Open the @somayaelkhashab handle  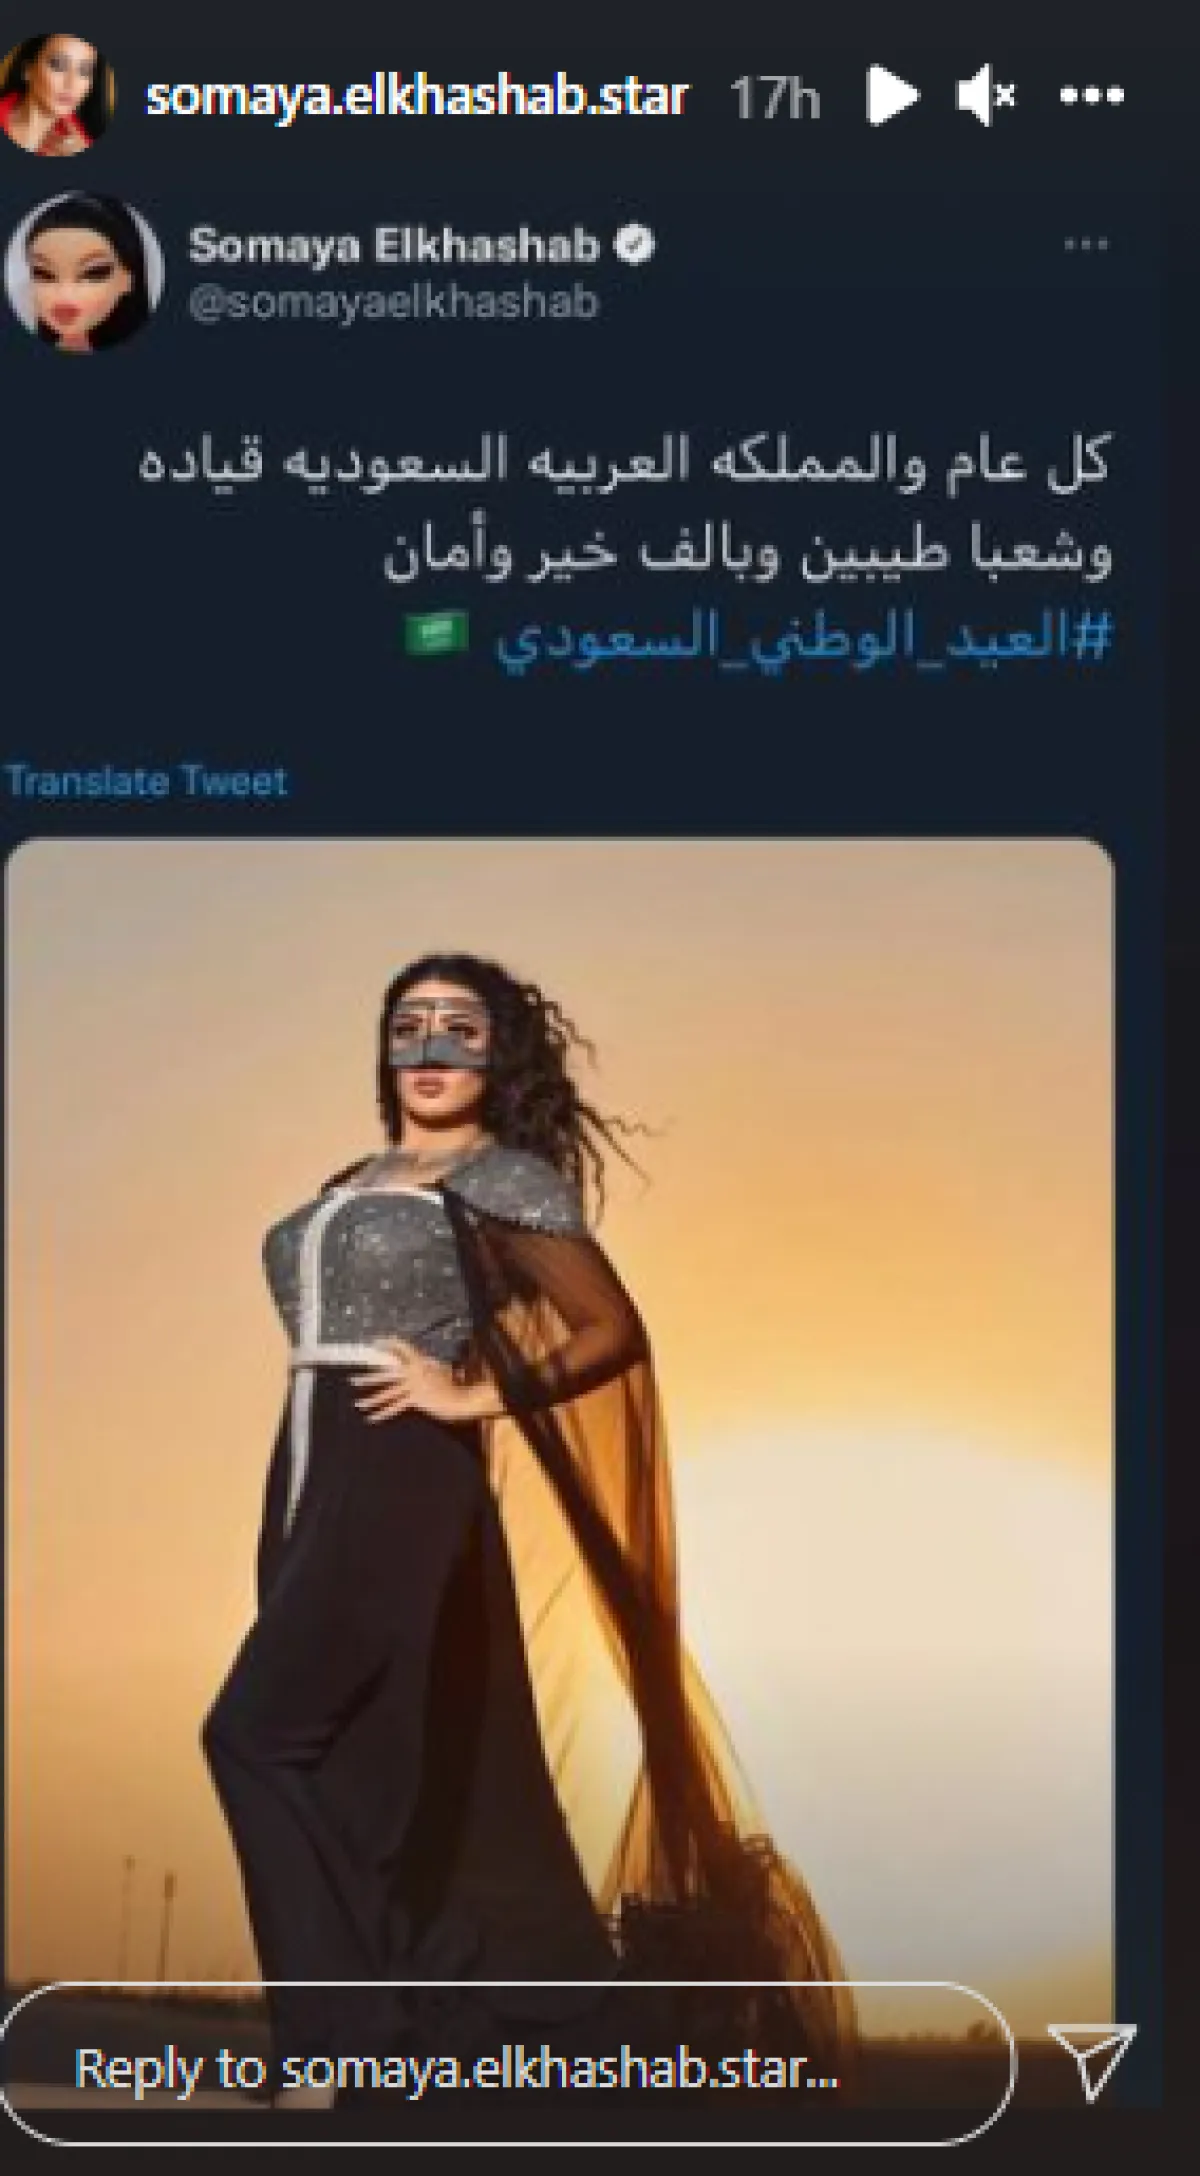click(393, 303)
